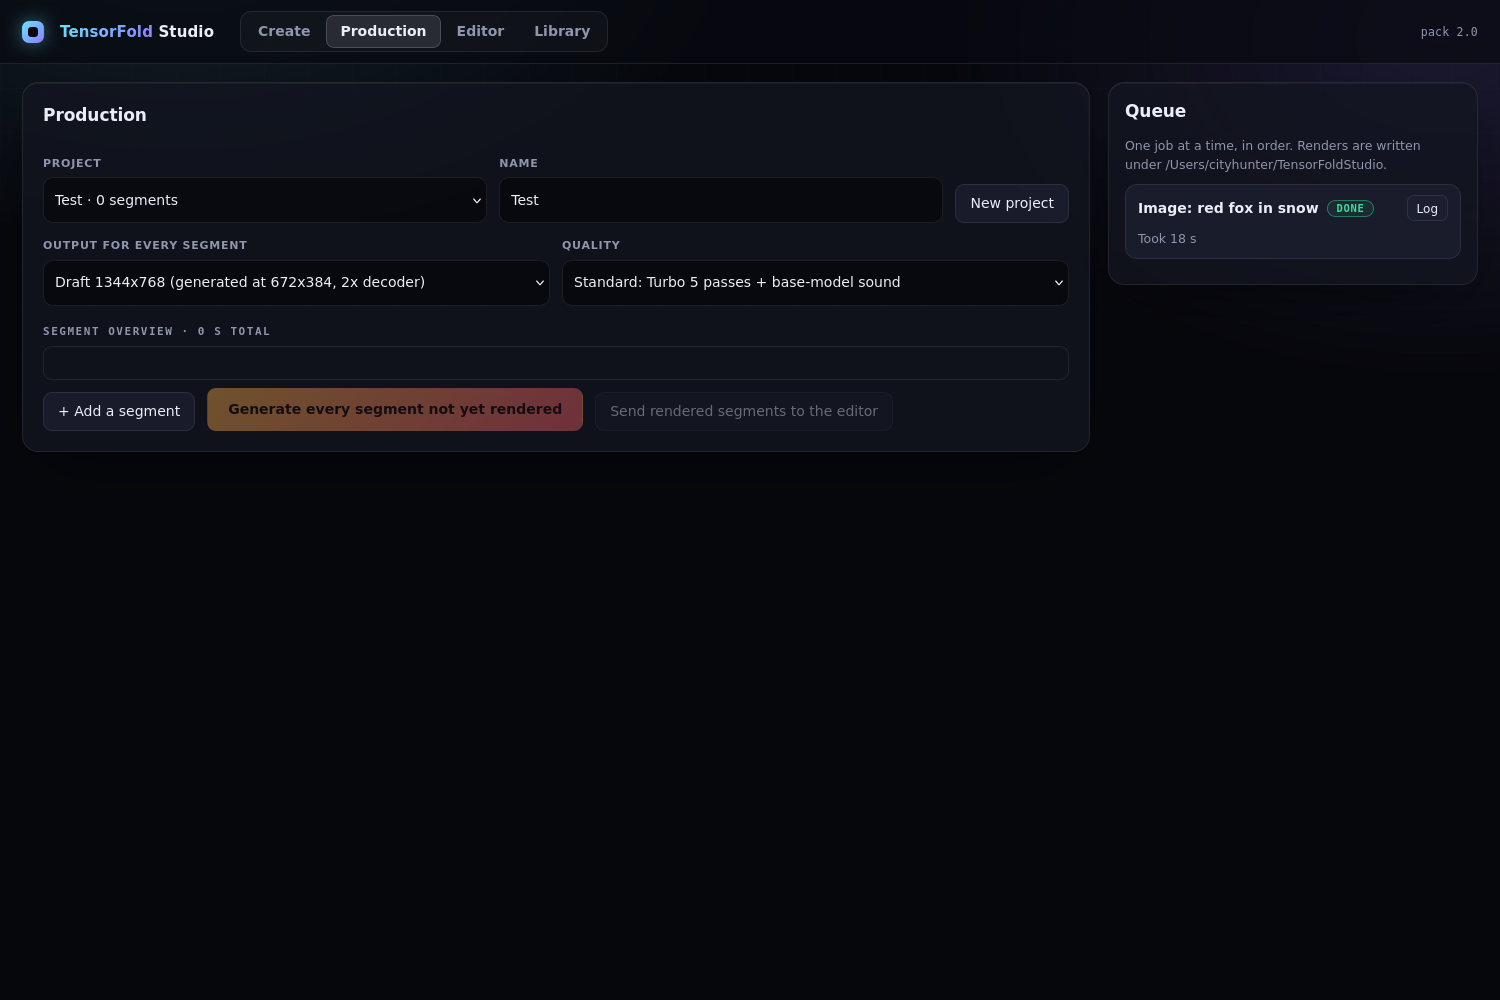
Task: Open the Log for red fox job
Action: click(1427, 208)
